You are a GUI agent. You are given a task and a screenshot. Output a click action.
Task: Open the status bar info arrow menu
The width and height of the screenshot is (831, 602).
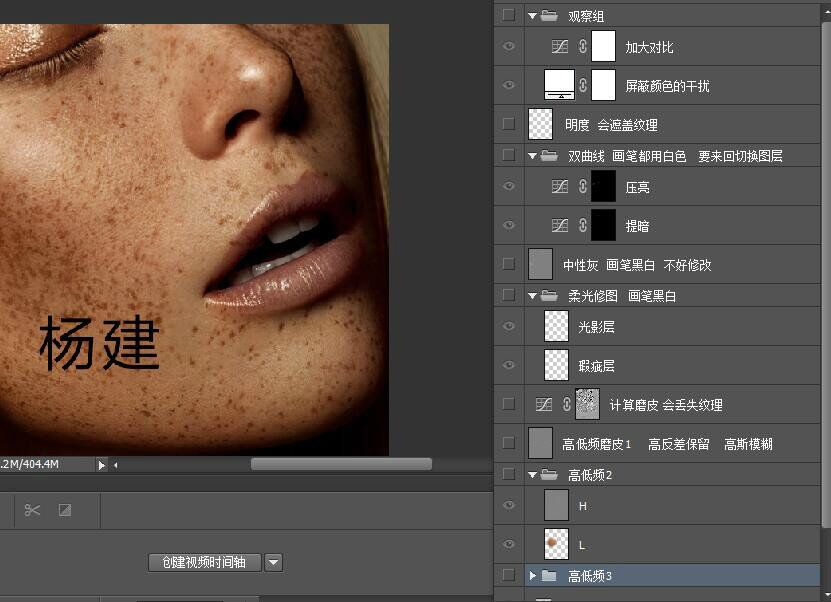pyautogui.click(x=101, y=464)
